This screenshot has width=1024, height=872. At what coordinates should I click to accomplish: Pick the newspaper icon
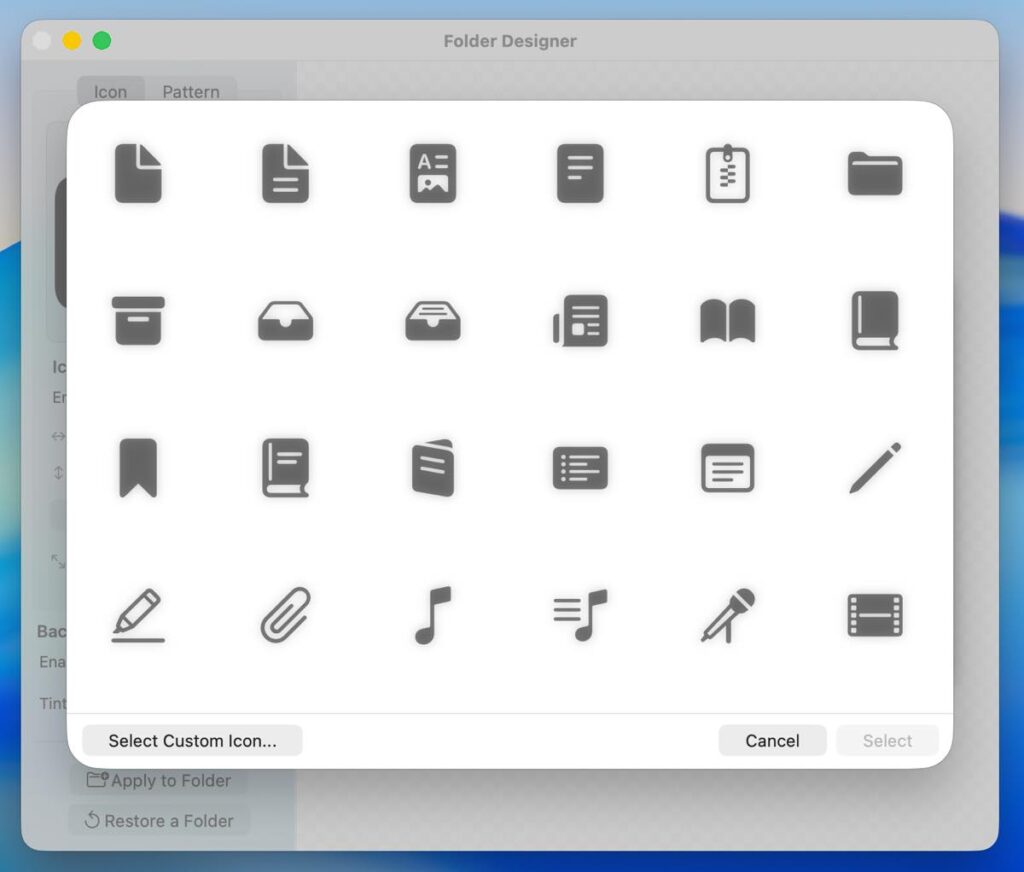(x=580, y=321)
